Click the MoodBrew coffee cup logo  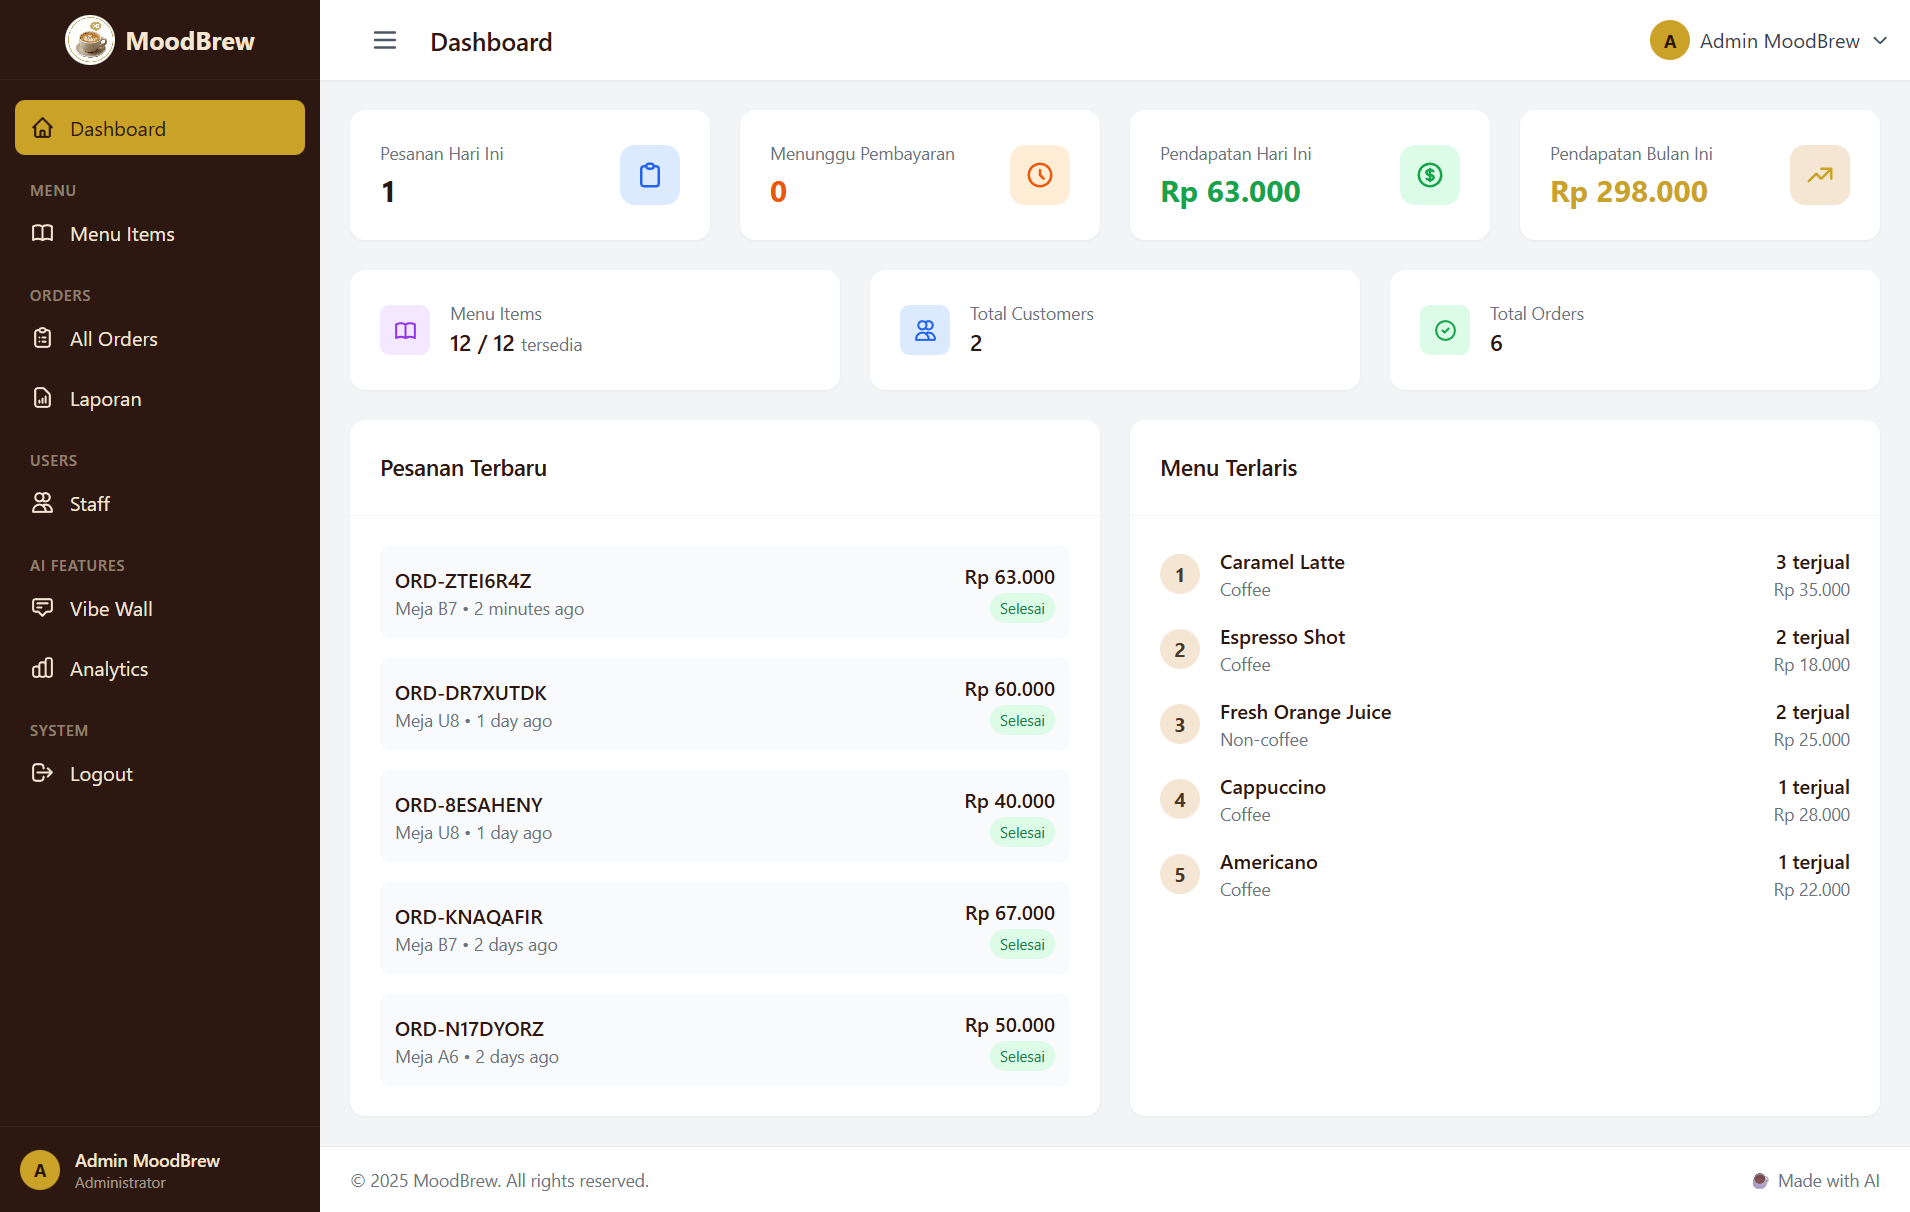coord(90,40)
